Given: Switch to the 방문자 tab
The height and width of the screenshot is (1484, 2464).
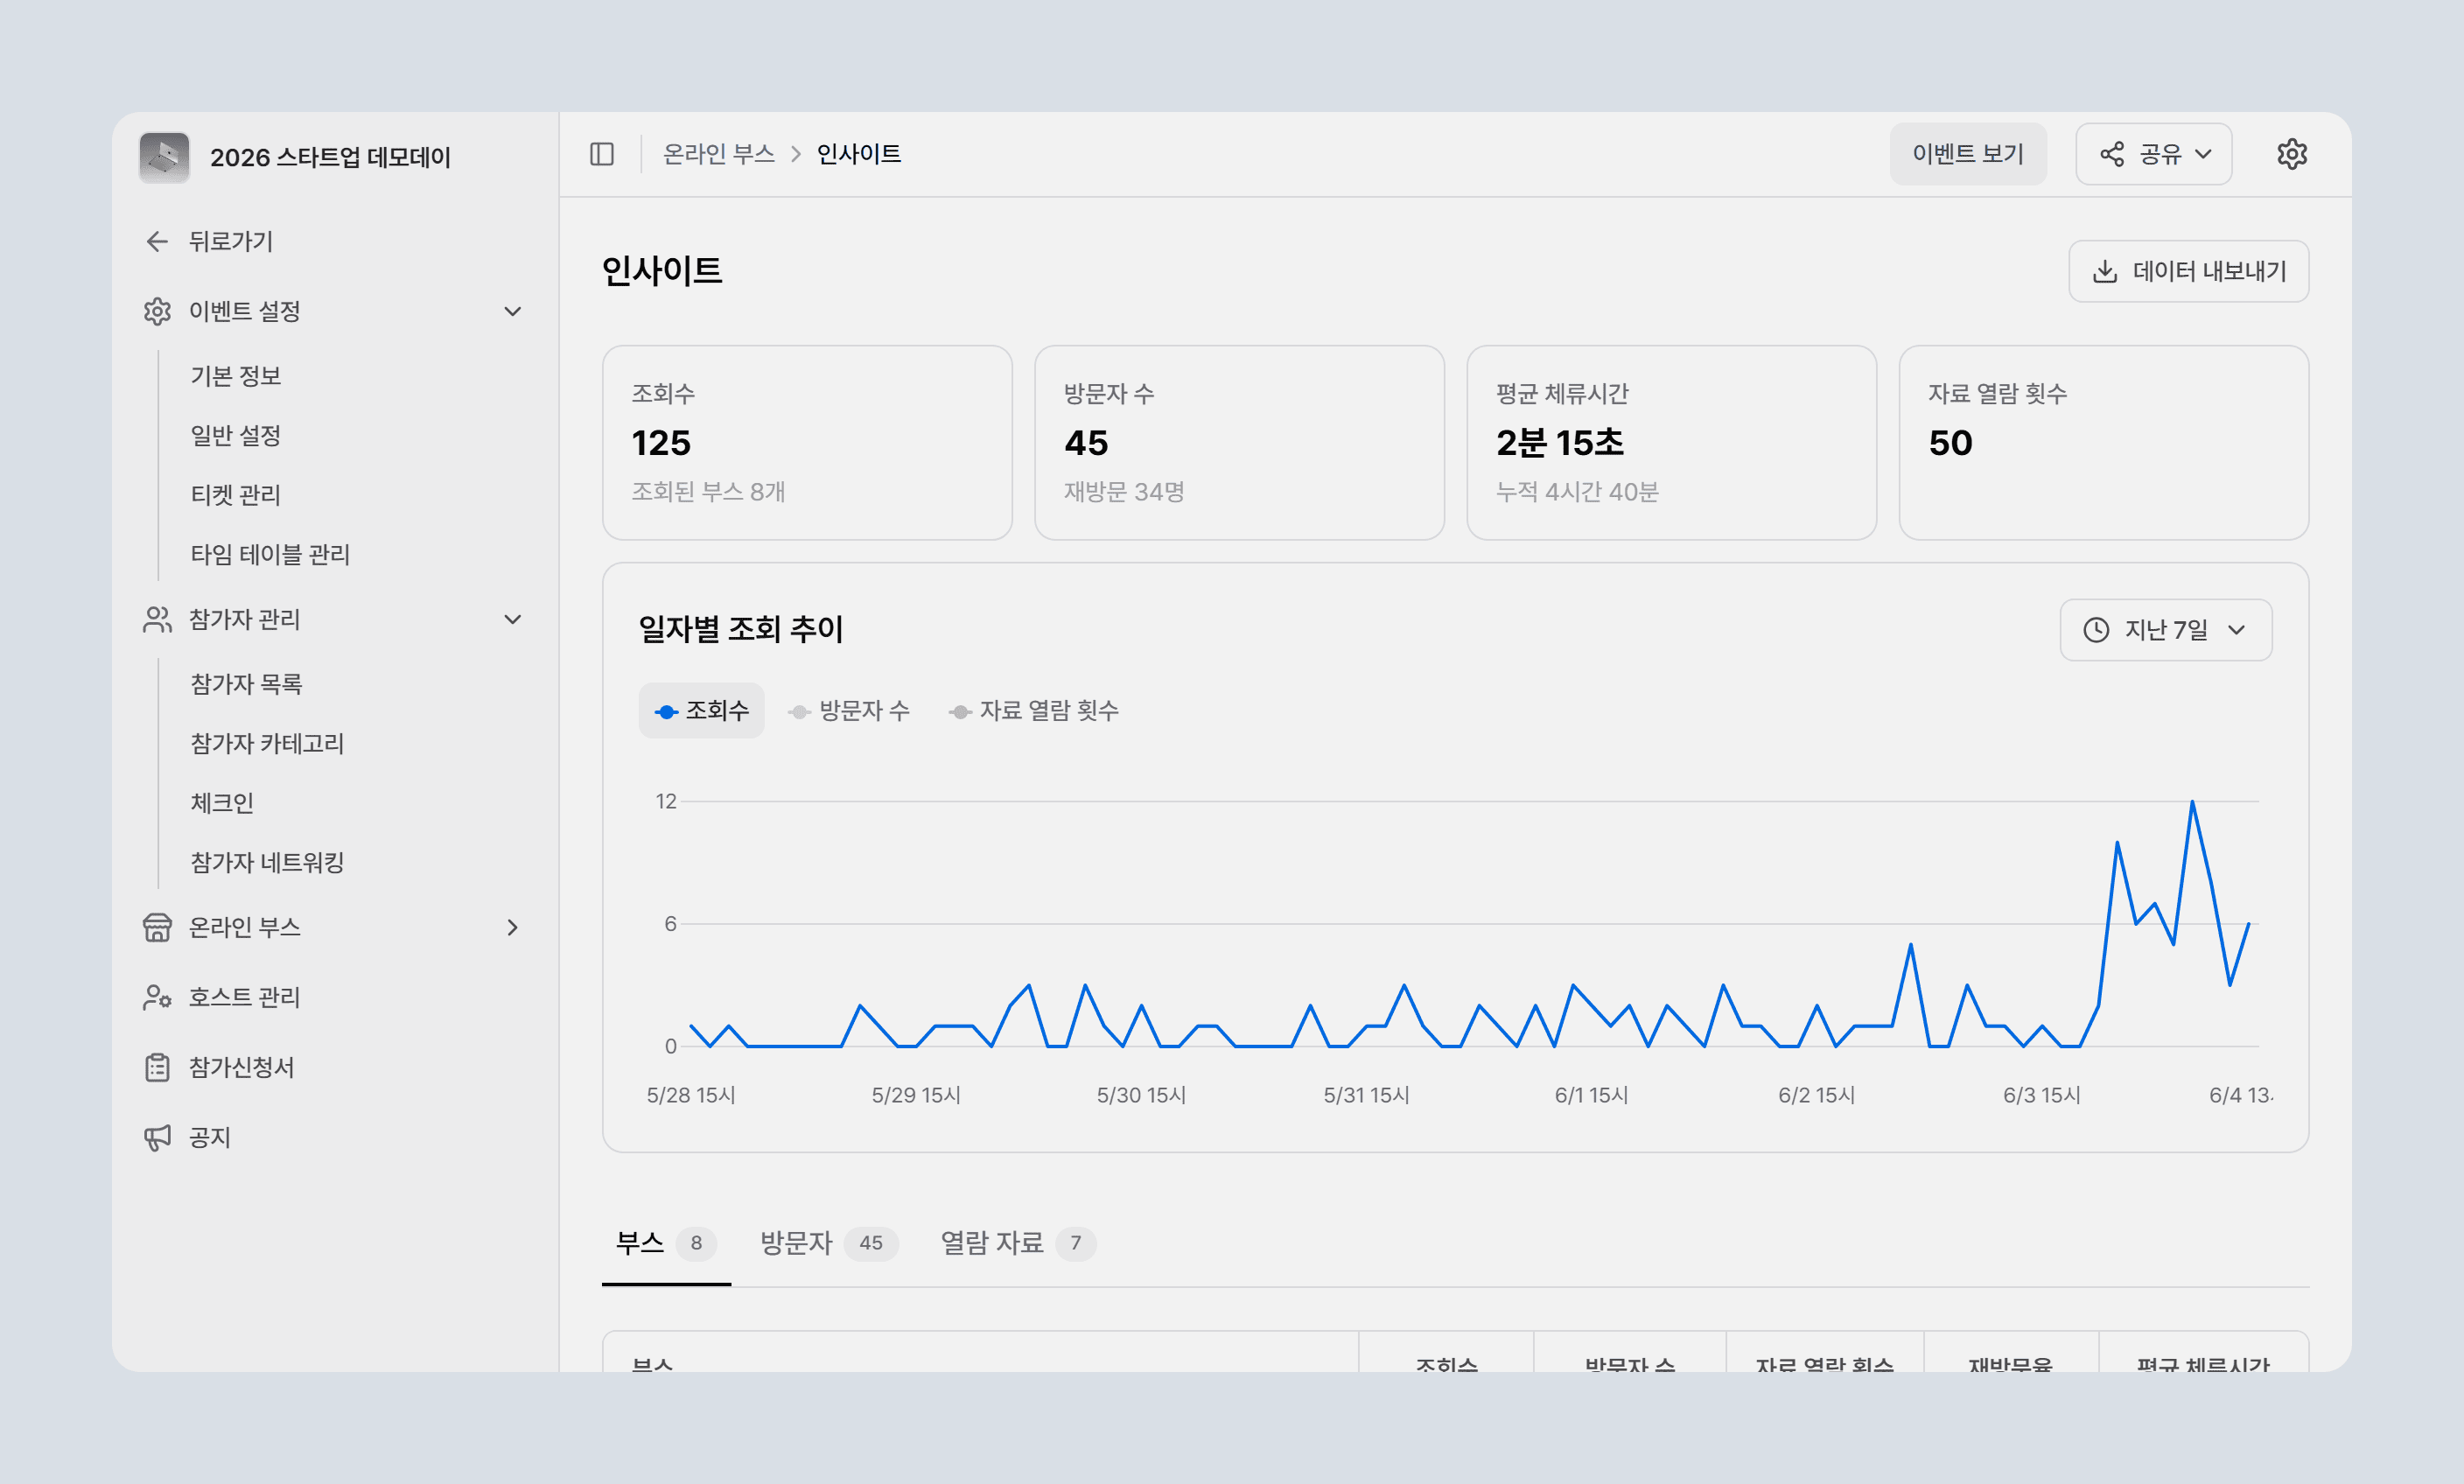Looking at the screenshot, I should click(x=829, y=1243).
